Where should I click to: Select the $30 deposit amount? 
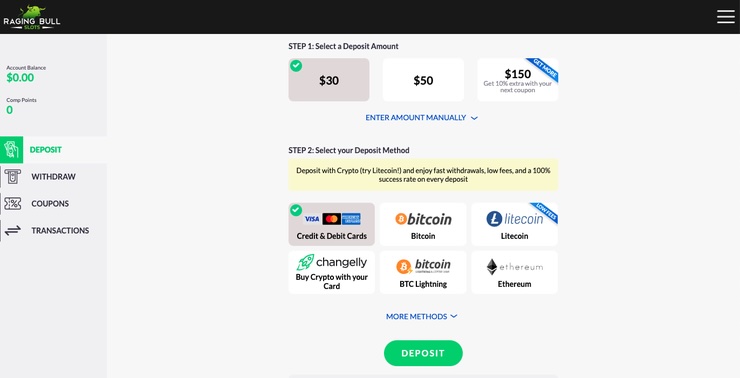pyautogui.click(x=329, y=80)
